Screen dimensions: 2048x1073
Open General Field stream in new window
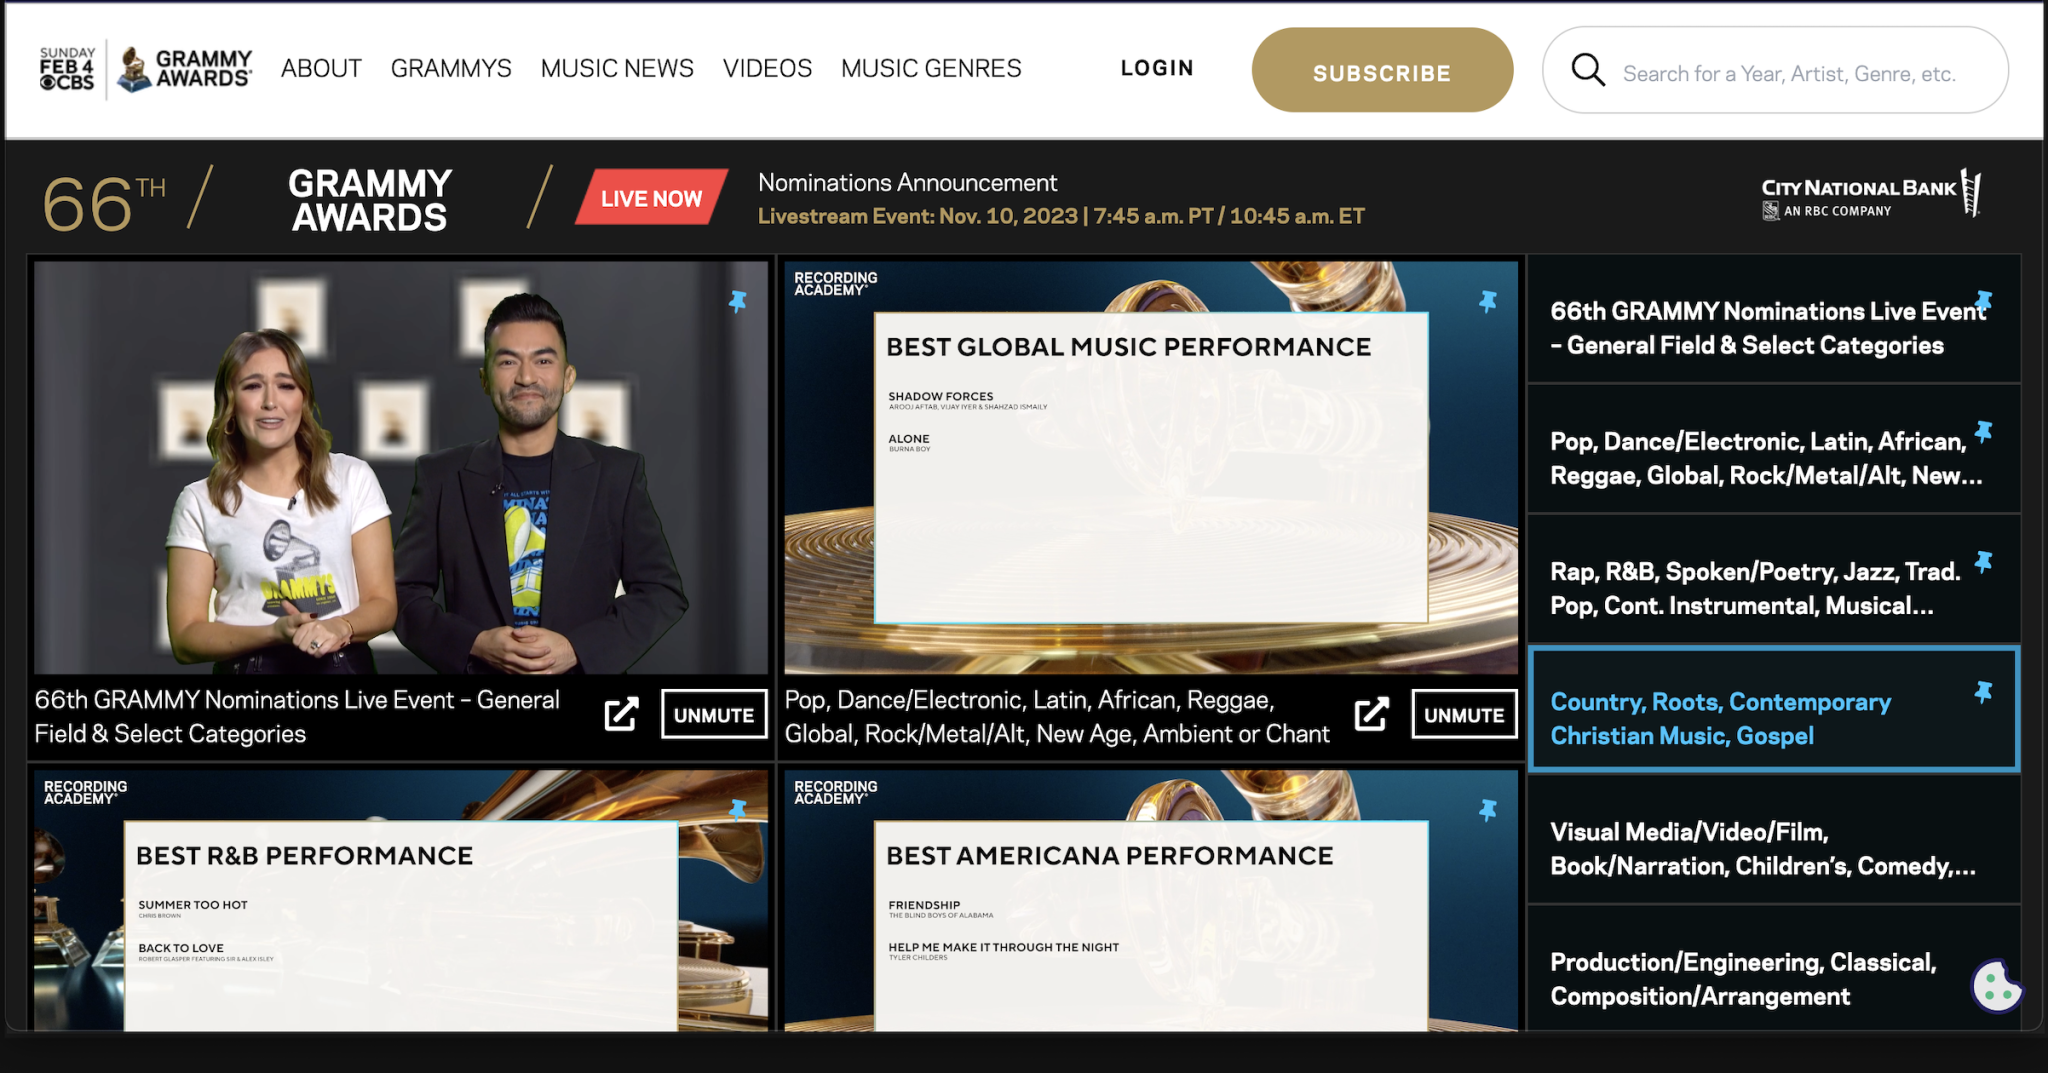[x=621, y=714]
